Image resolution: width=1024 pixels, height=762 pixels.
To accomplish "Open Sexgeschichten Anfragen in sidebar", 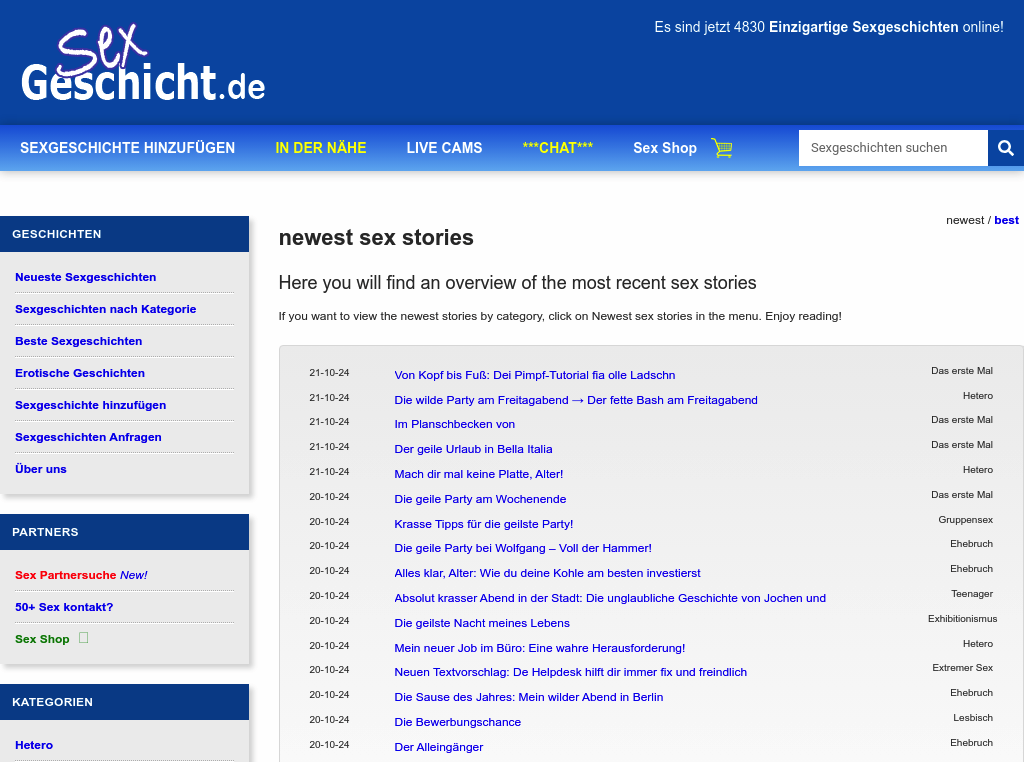I will click(x=88, y=437).
